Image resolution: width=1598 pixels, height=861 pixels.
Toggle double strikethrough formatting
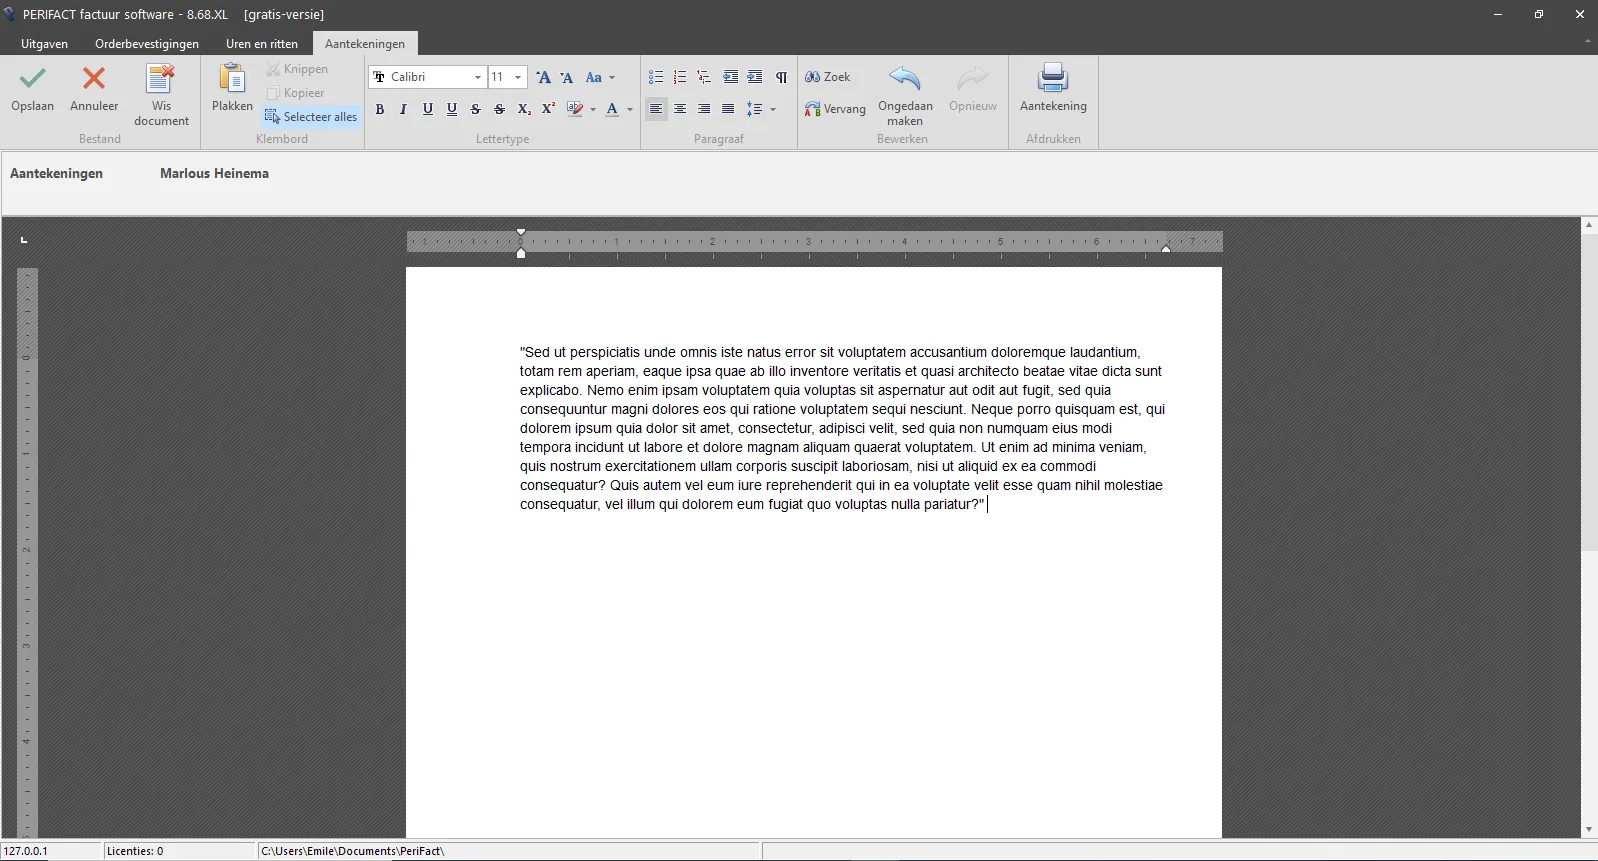pyautogui.click(x=500, y=109)
